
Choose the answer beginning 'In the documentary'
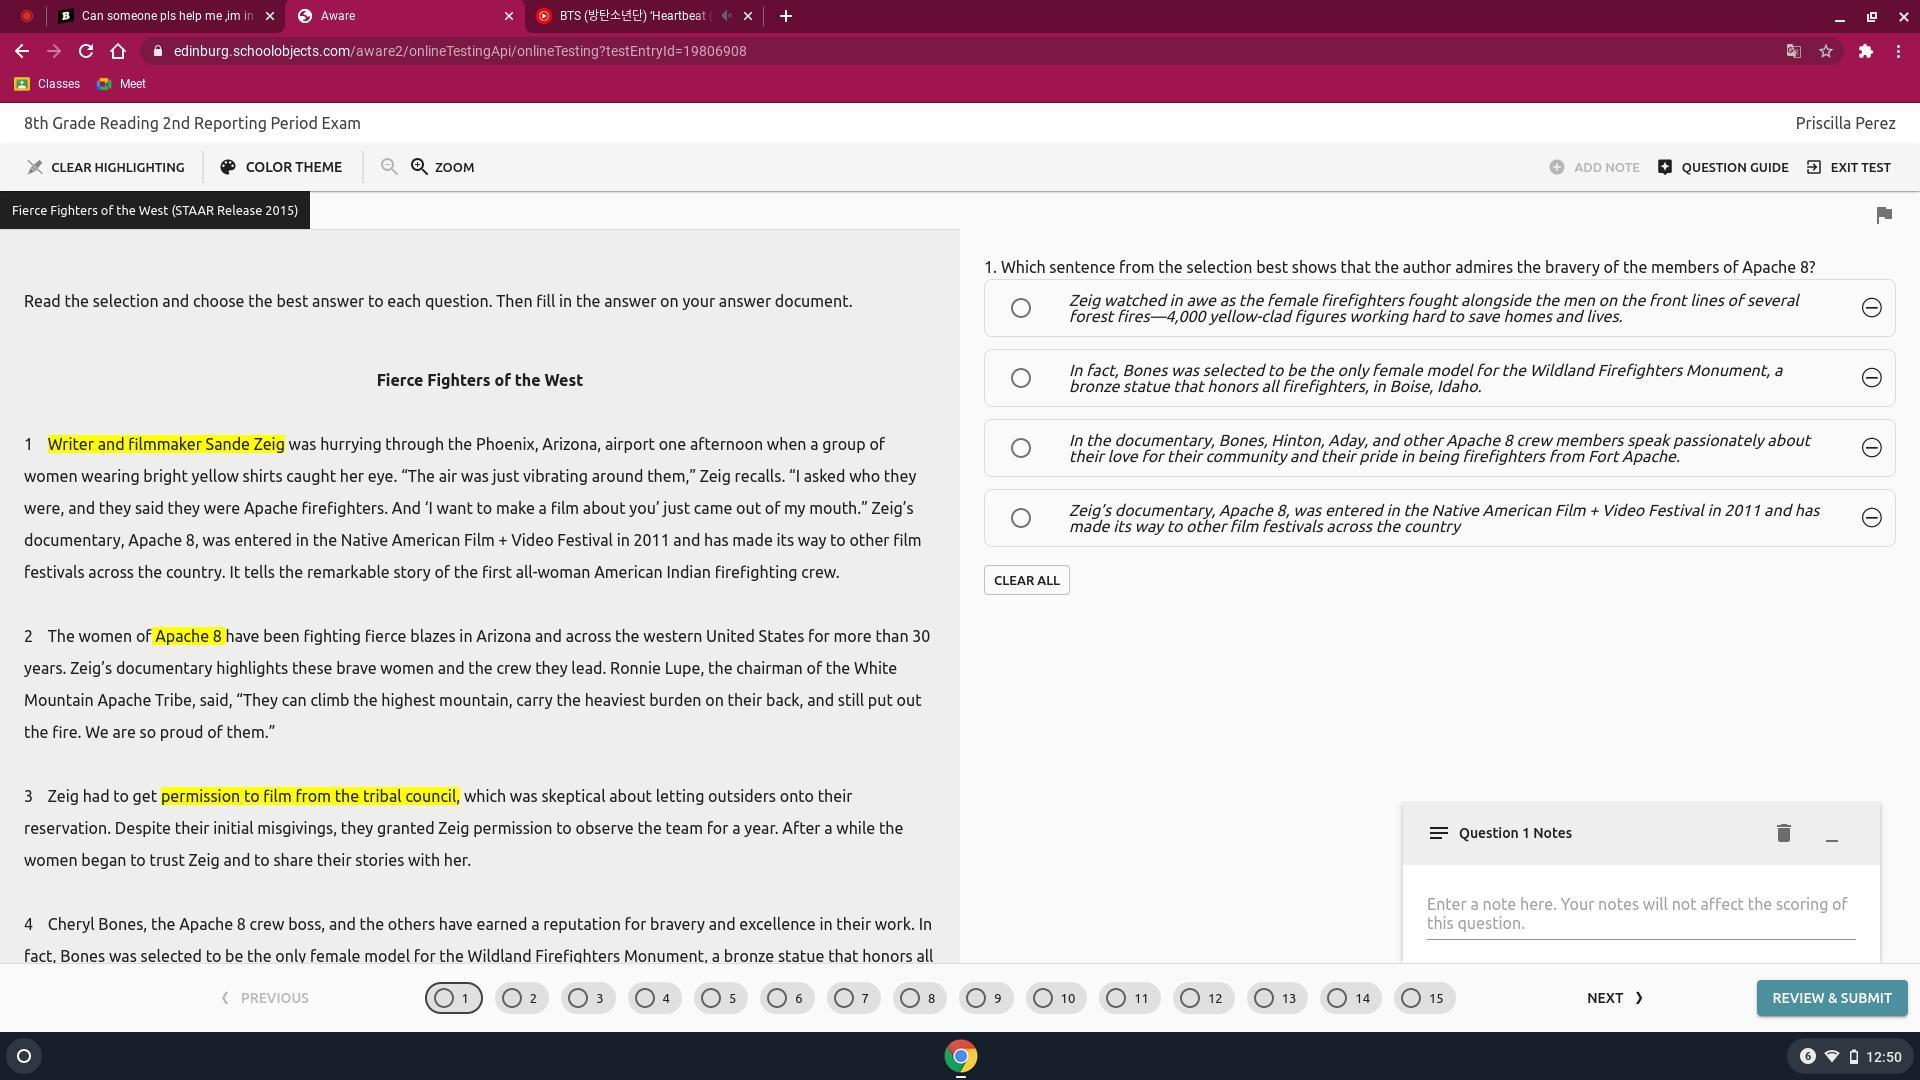tap(1020, 448)
